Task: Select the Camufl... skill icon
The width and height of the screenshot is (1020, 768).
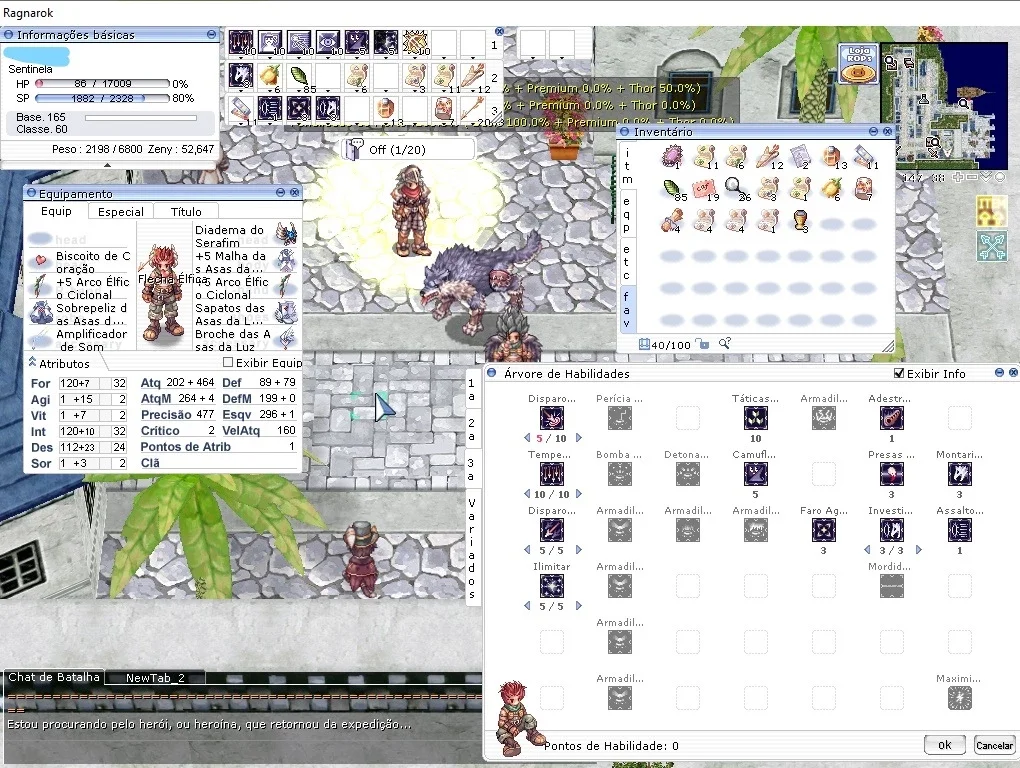Action: pos(755,474)
